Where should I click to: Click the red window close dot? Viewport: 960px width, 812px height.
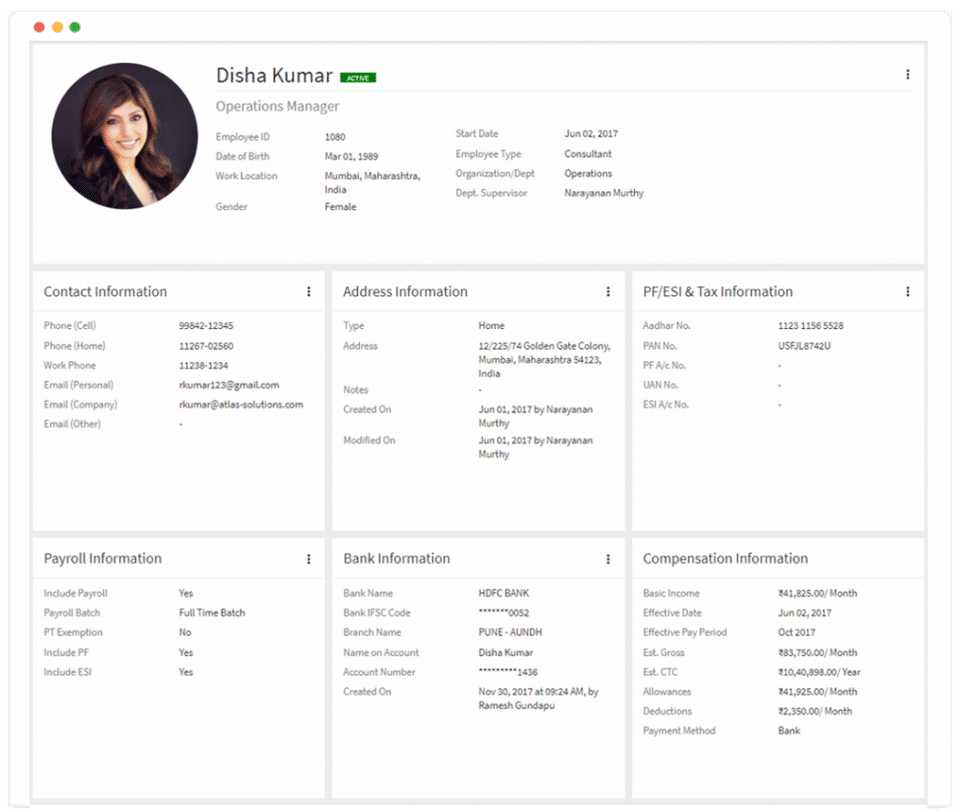pos(39,27)
